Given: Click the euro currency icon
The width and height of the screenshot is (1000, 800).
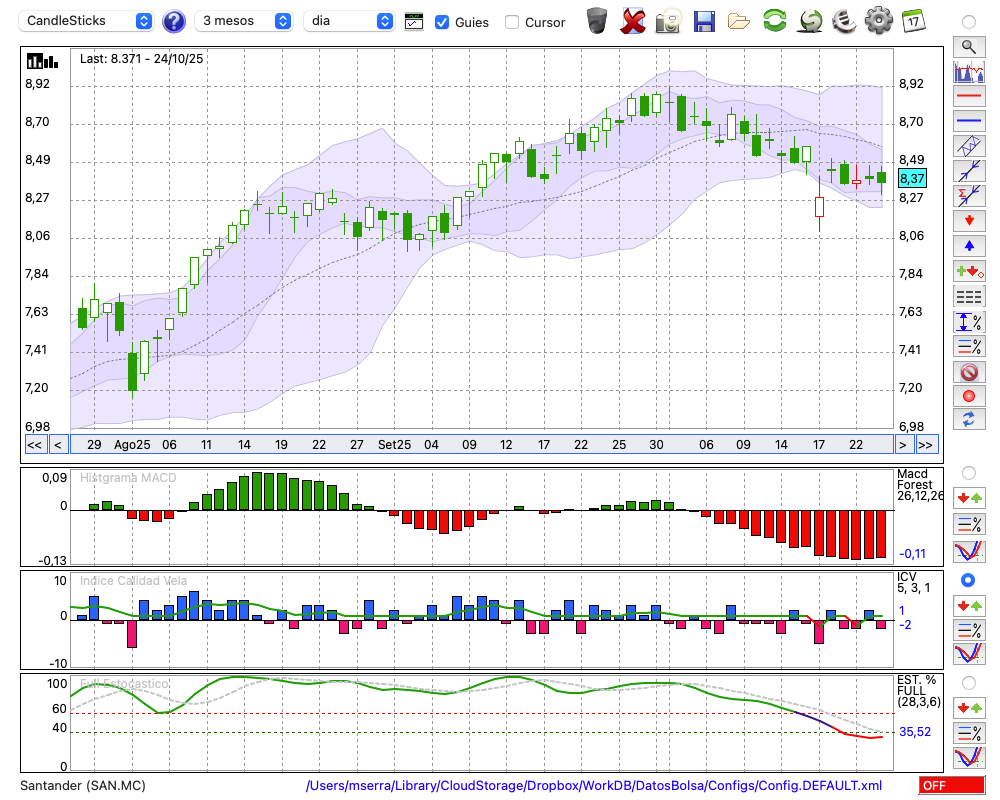Looking at the screenshot, I should click(844, 20).
